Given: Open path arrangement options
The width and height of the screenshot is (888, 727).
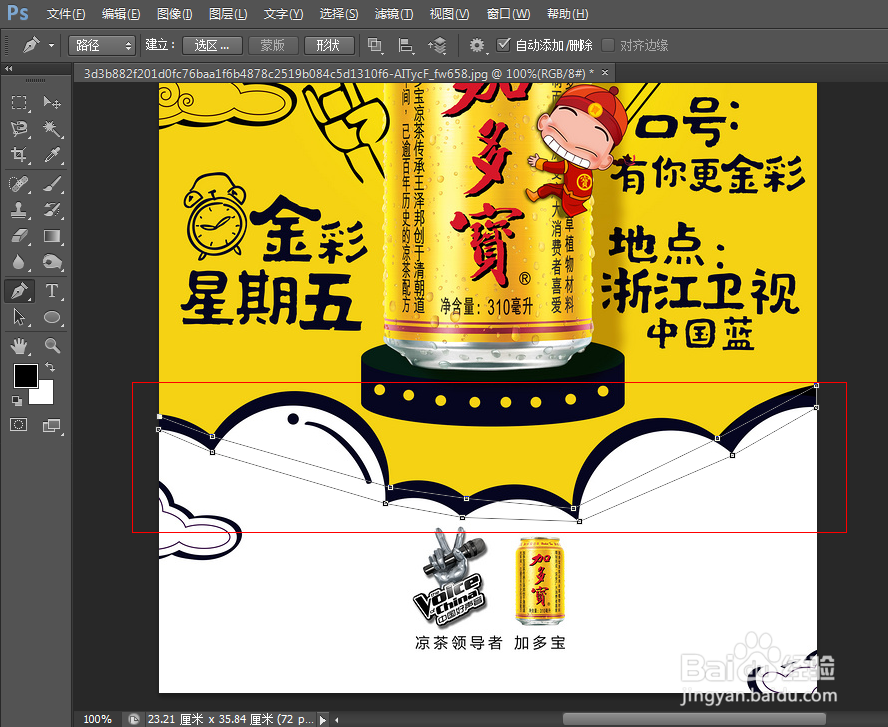Looking at the screenshot, I should (x=437, y=45).
